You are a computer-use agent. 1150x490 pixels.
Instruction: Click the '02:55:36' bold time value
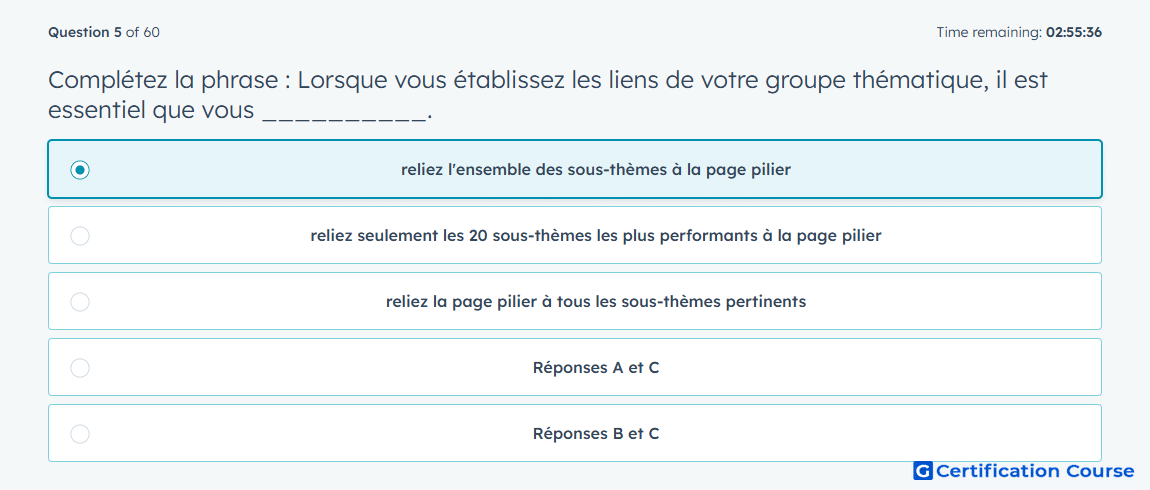pyautogui.click(x=1074, y=32)
